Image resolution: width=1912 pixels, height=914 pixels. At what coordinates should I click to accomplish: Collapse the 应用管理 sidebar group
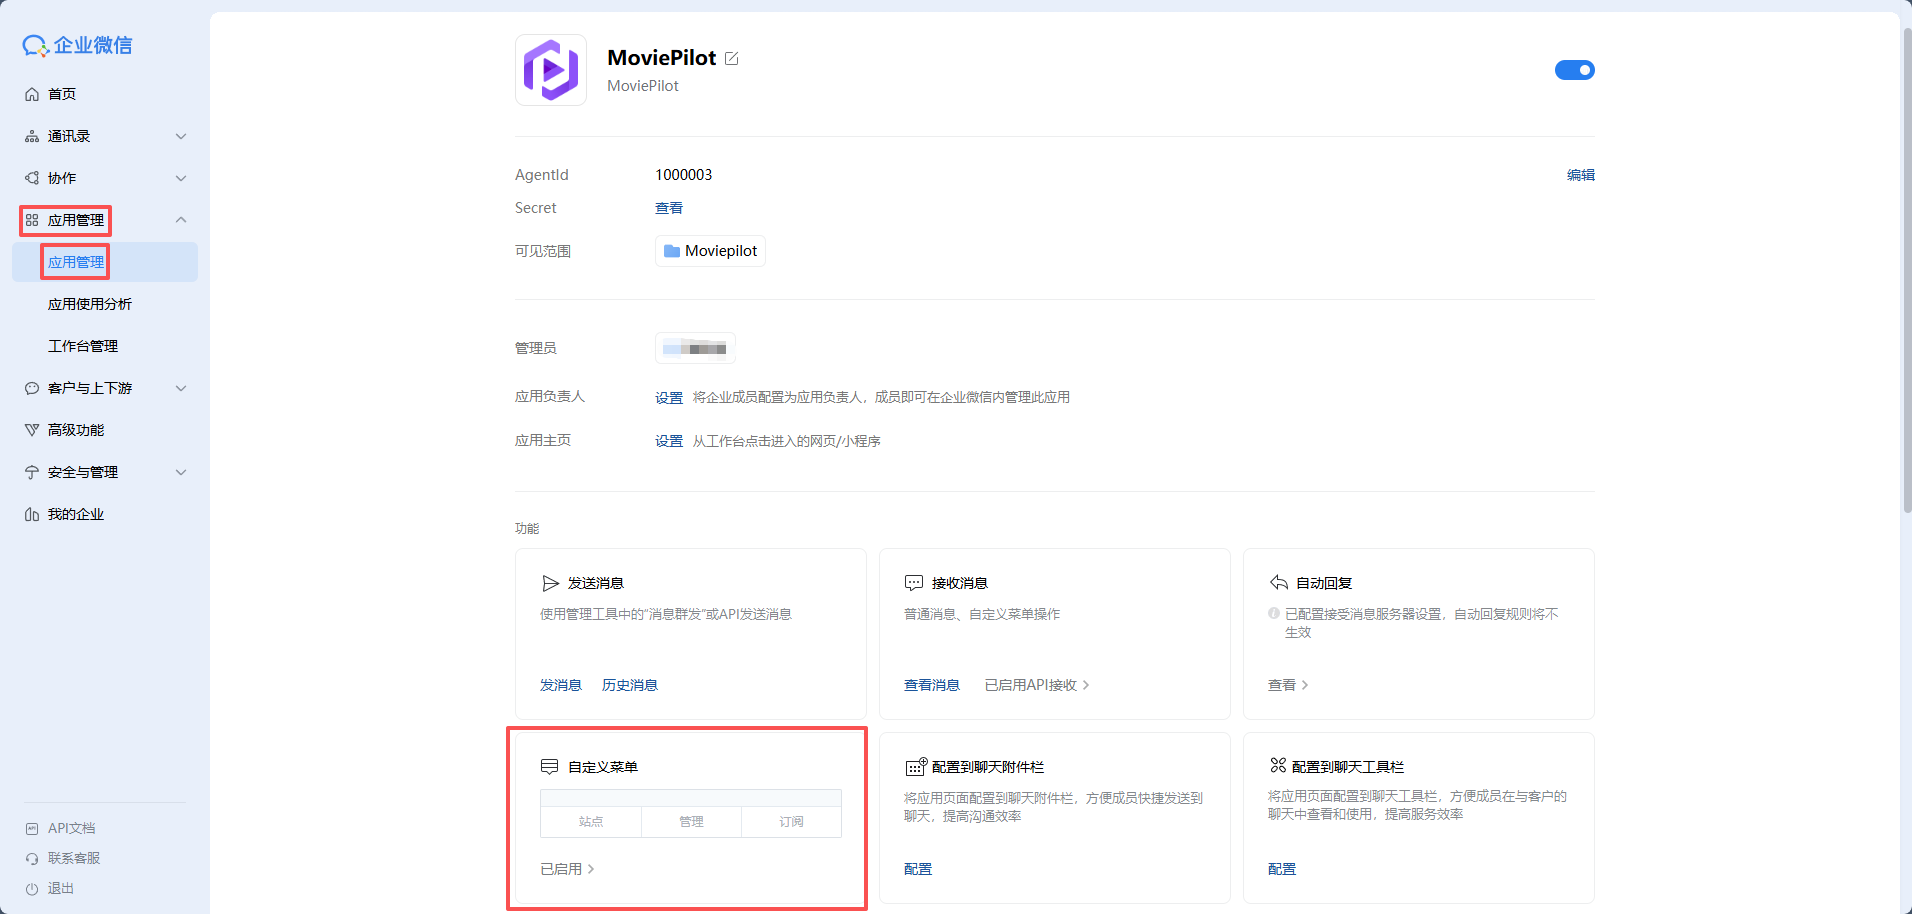[180, 220]
